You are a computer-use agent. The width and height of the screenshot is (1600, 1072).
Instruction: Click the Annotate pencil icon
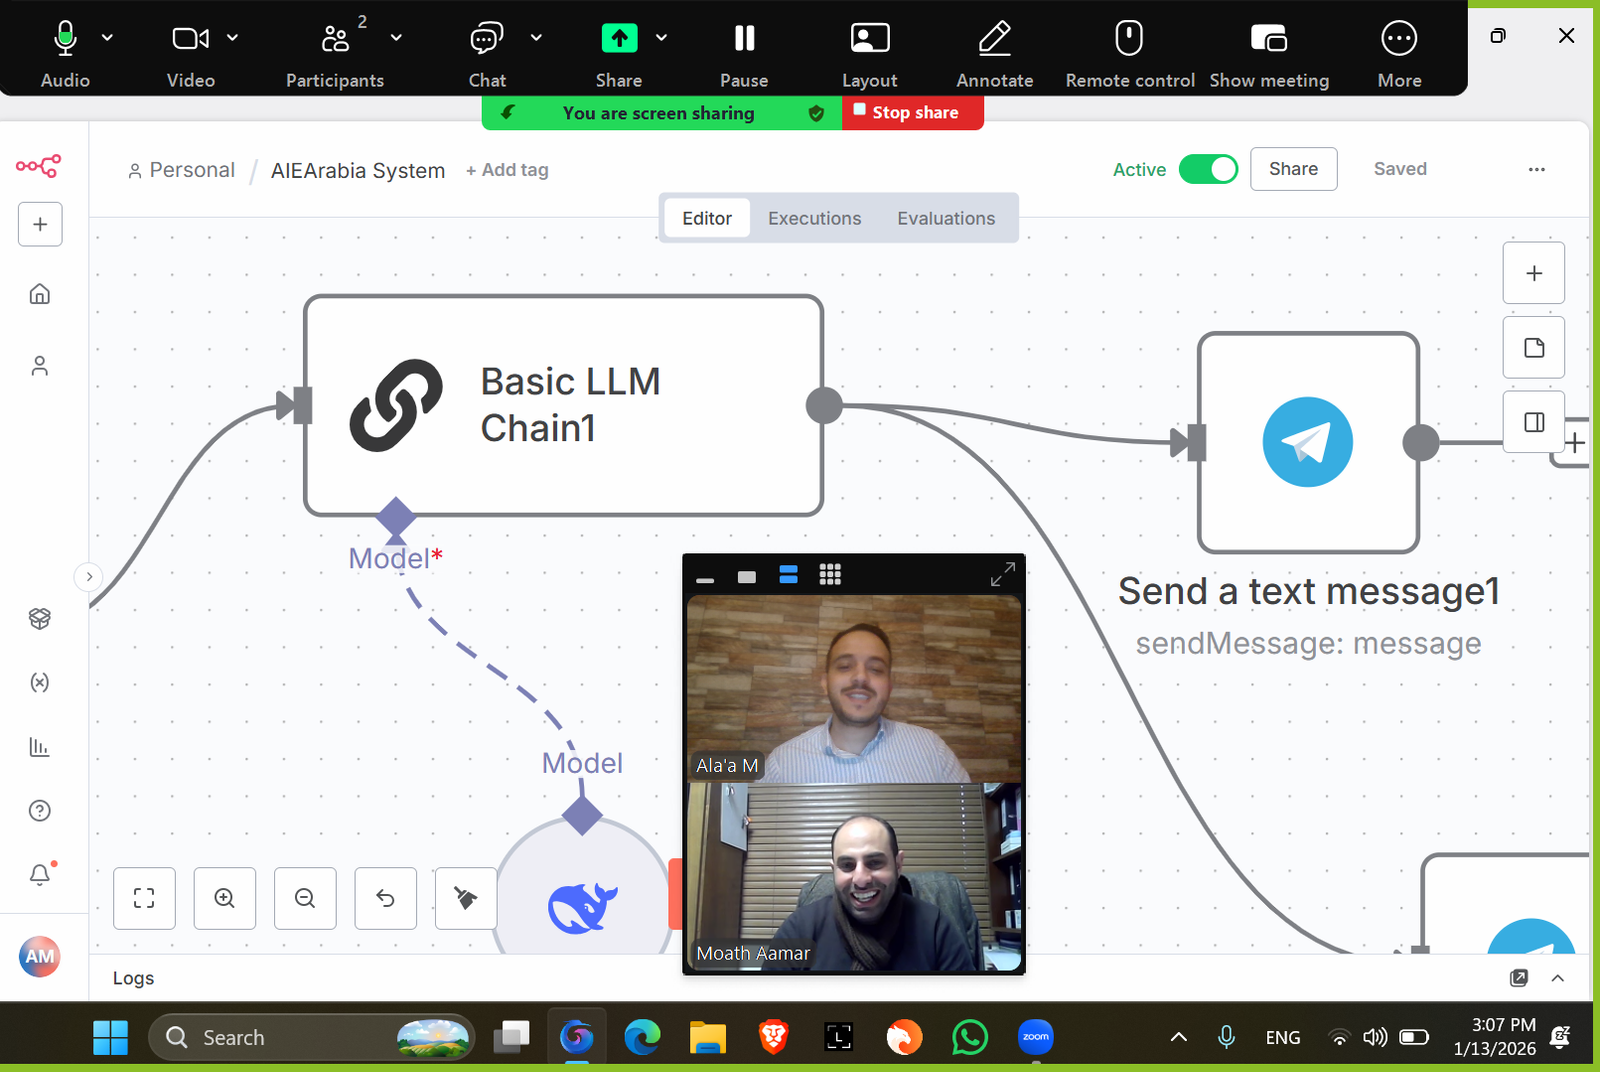tap(994, 39)
